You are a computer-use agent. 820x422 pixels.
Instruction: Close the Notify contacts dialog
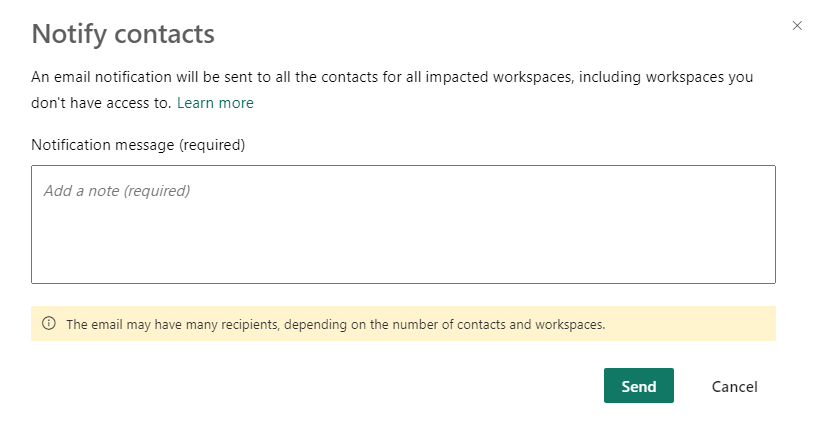pyautogui.click(x=797, y=26)
